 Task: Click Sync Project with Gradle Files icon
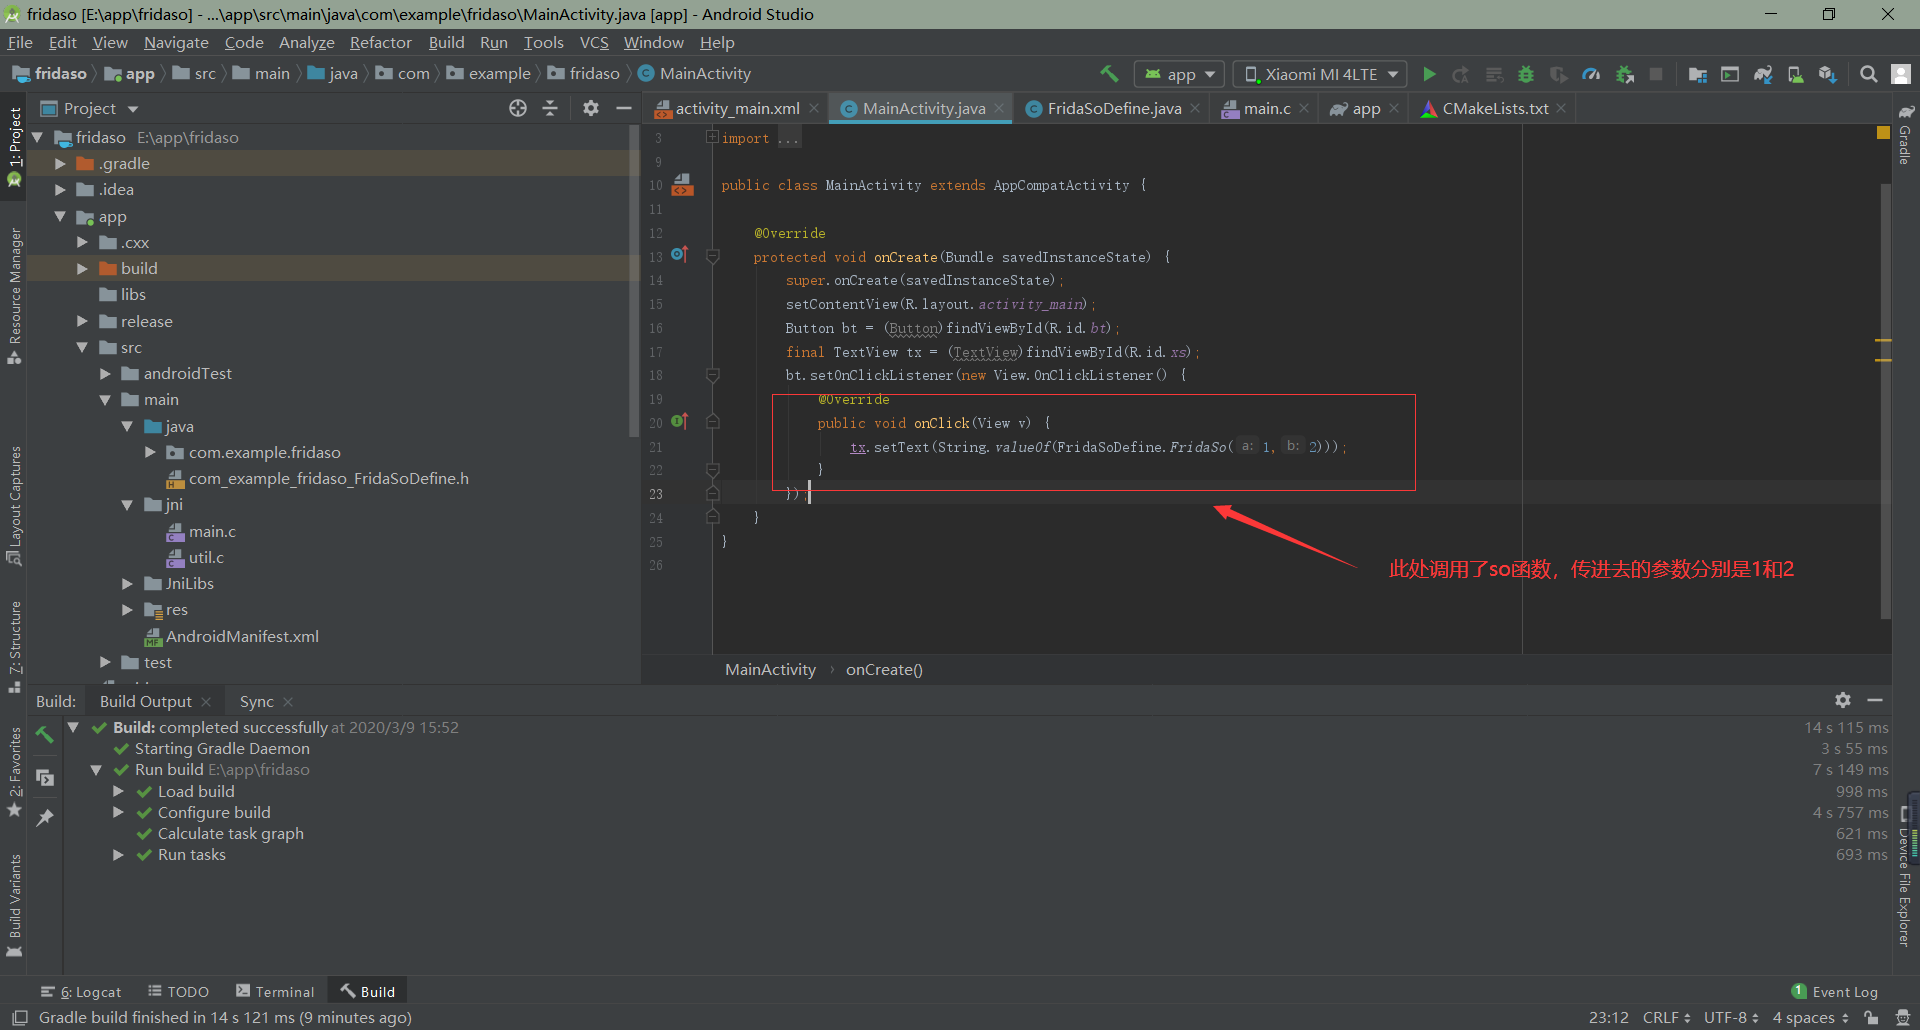point(1763,74)
